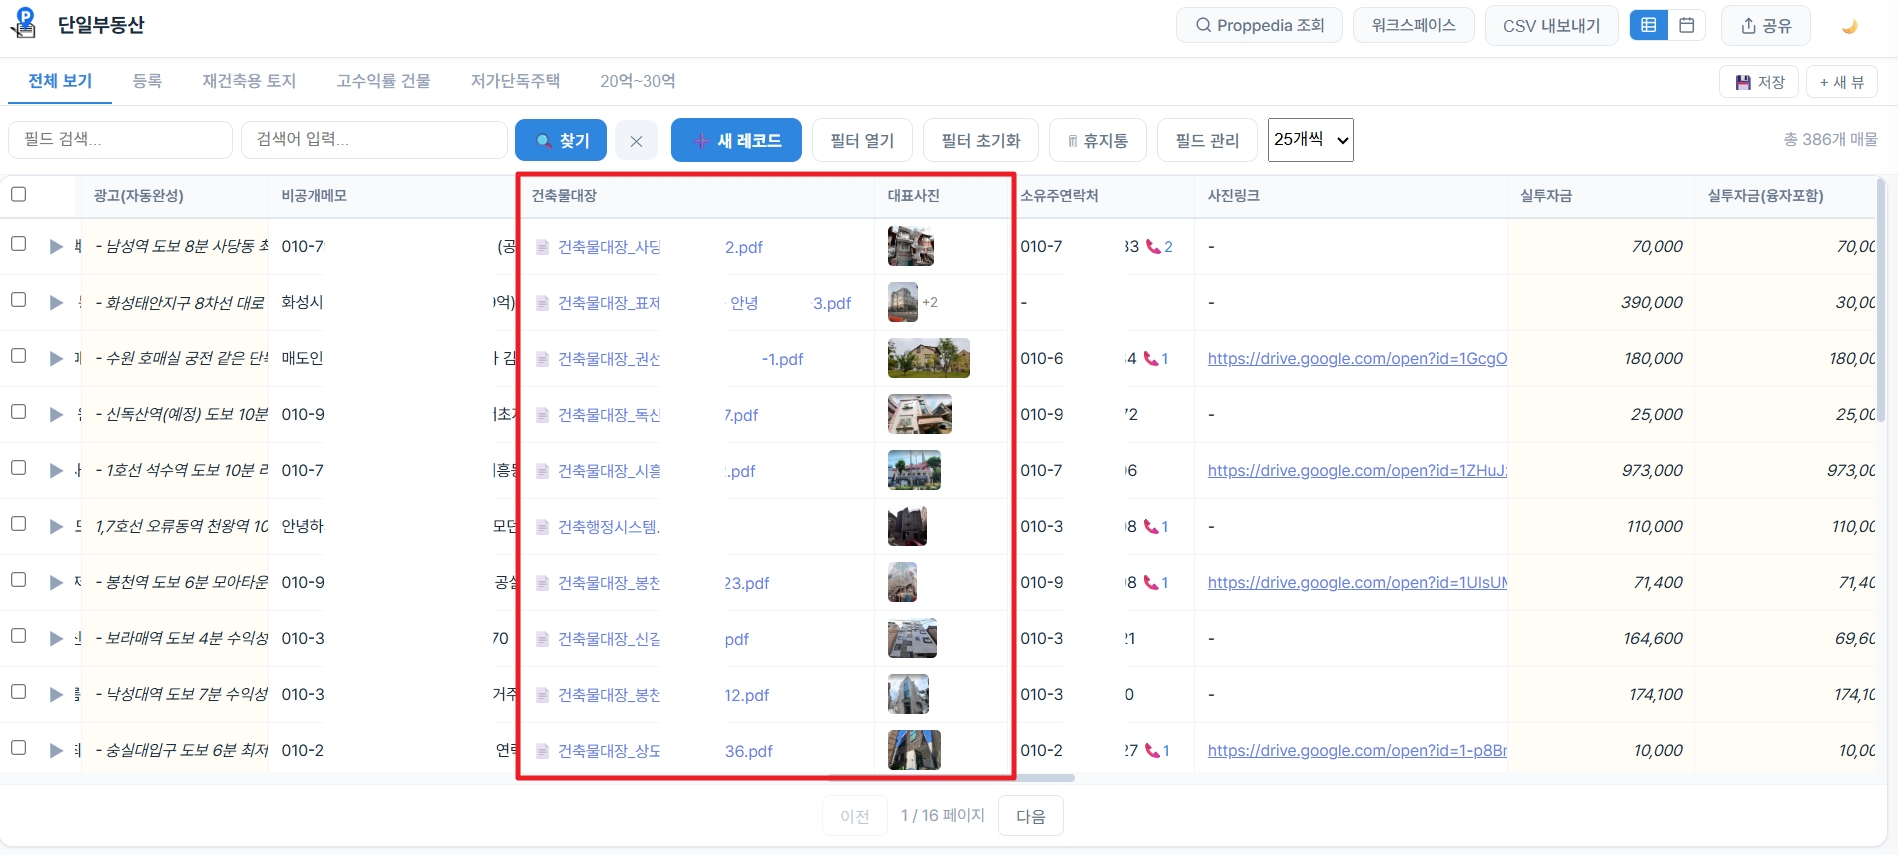1898x855 pixels.
Task: Click phone icon in 수원 호매실 row
Action: tap(1150, 358)
